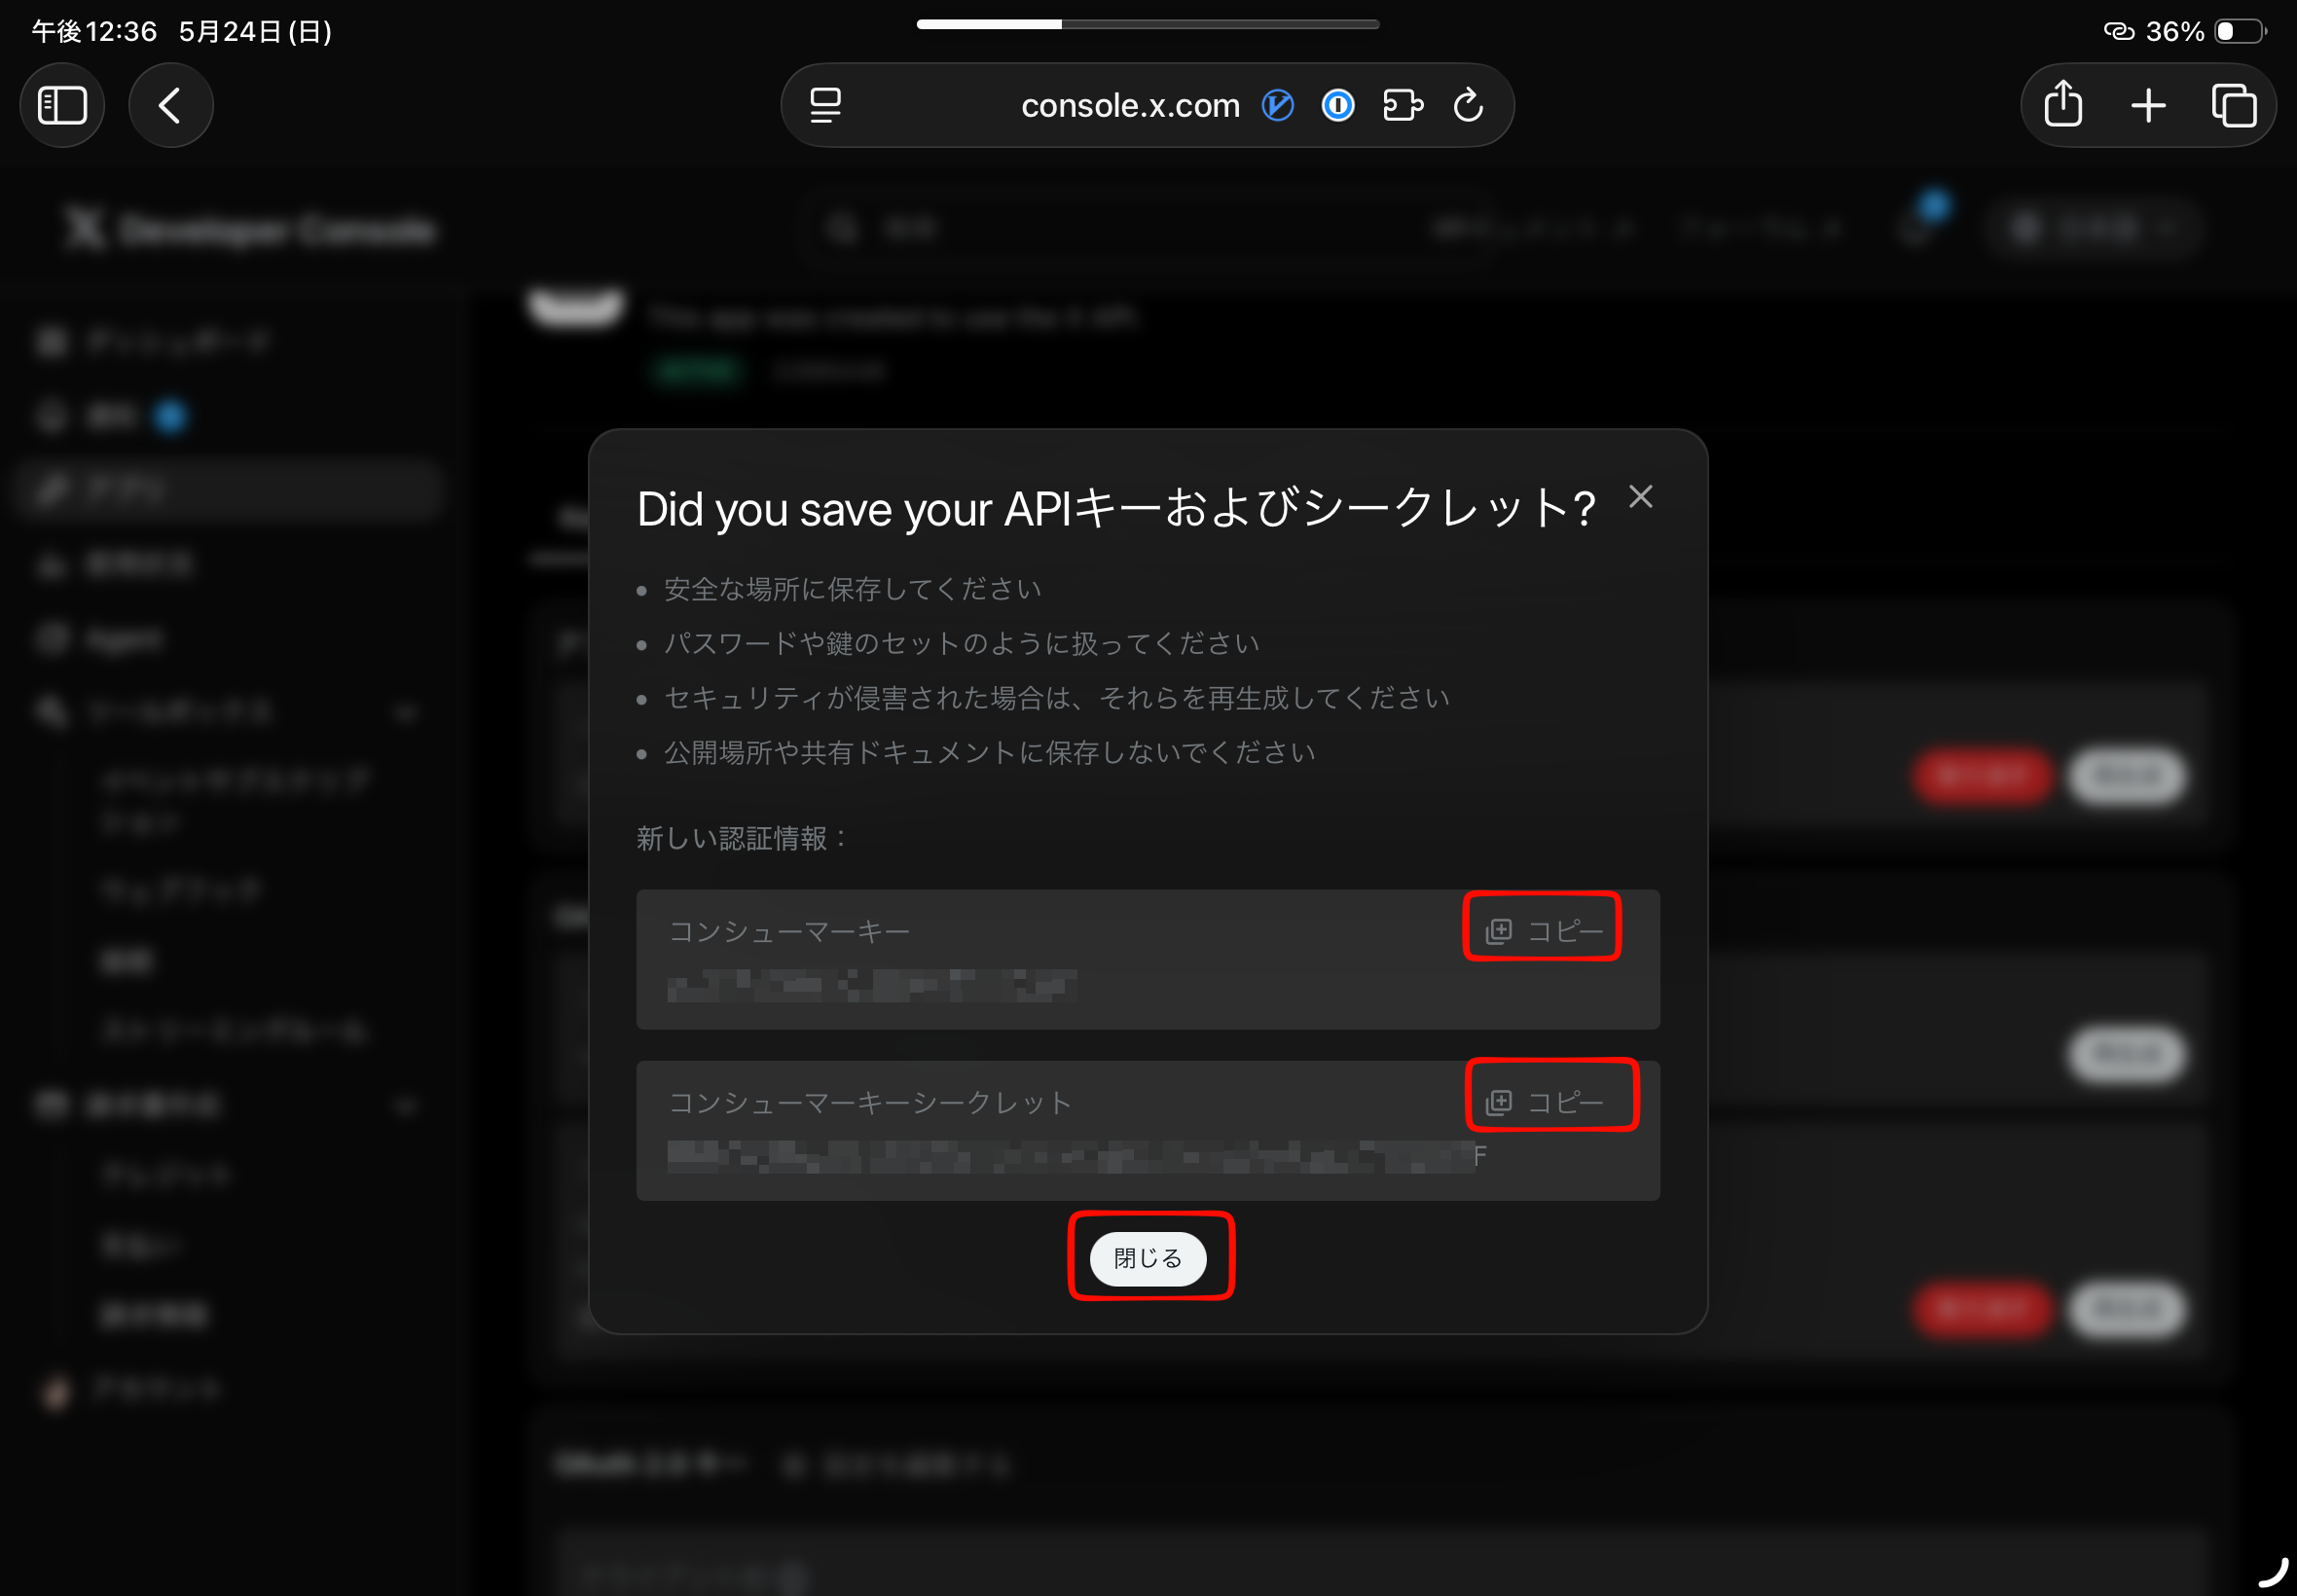Close the dialog with the X icon

pyautogui.click(x=1640, y=496)
